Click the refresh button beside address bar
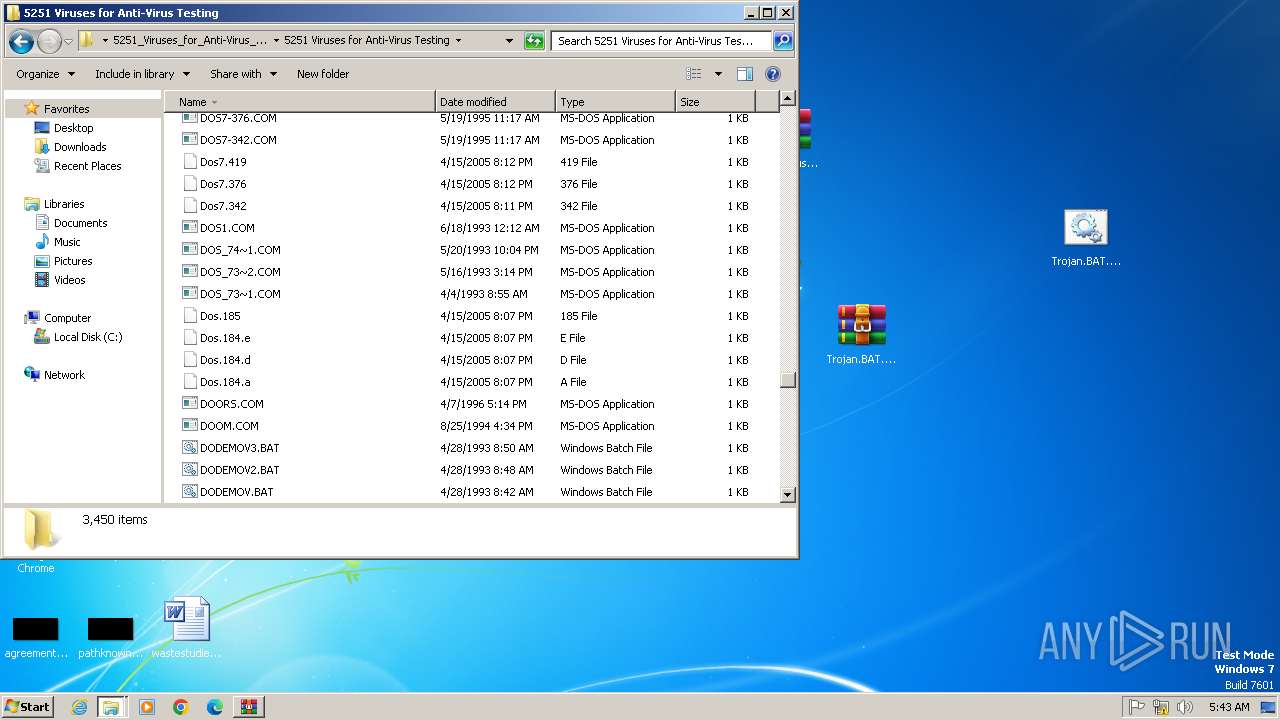 tap(535, 41)
